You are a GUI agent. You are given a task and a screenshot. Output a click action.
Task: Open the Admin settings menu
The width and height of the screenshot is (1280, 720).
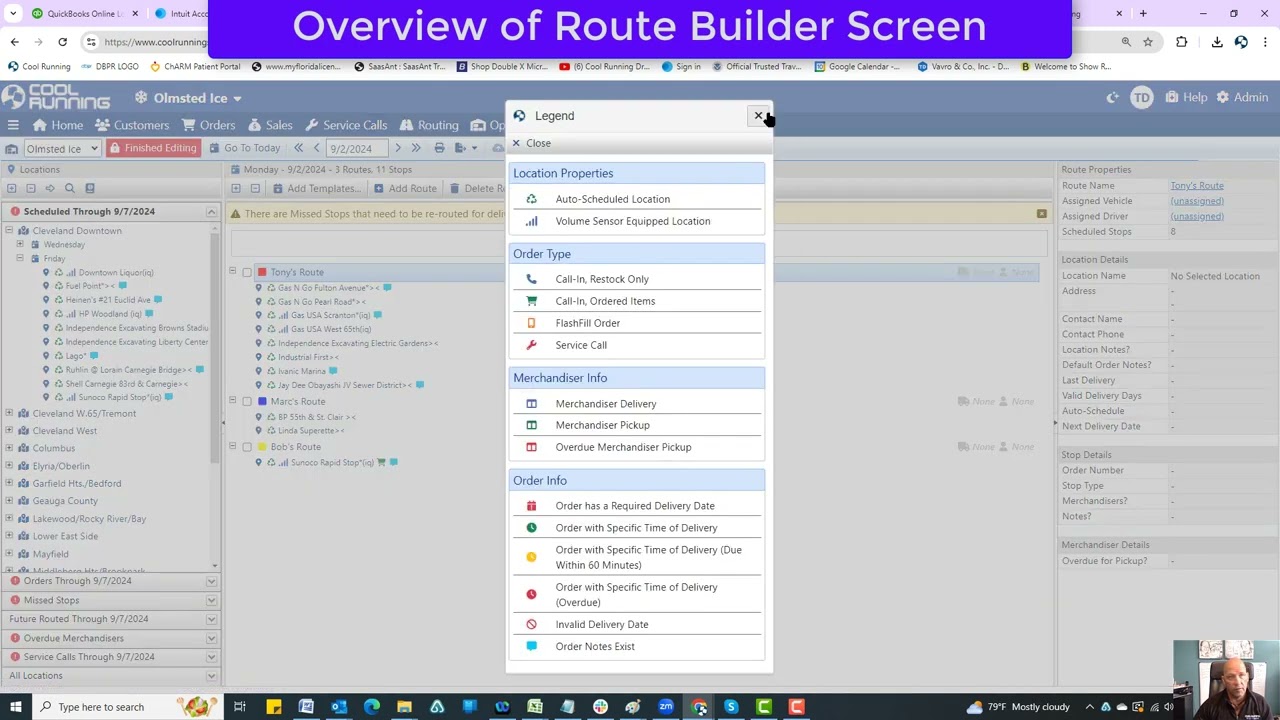pos(1243,97)
